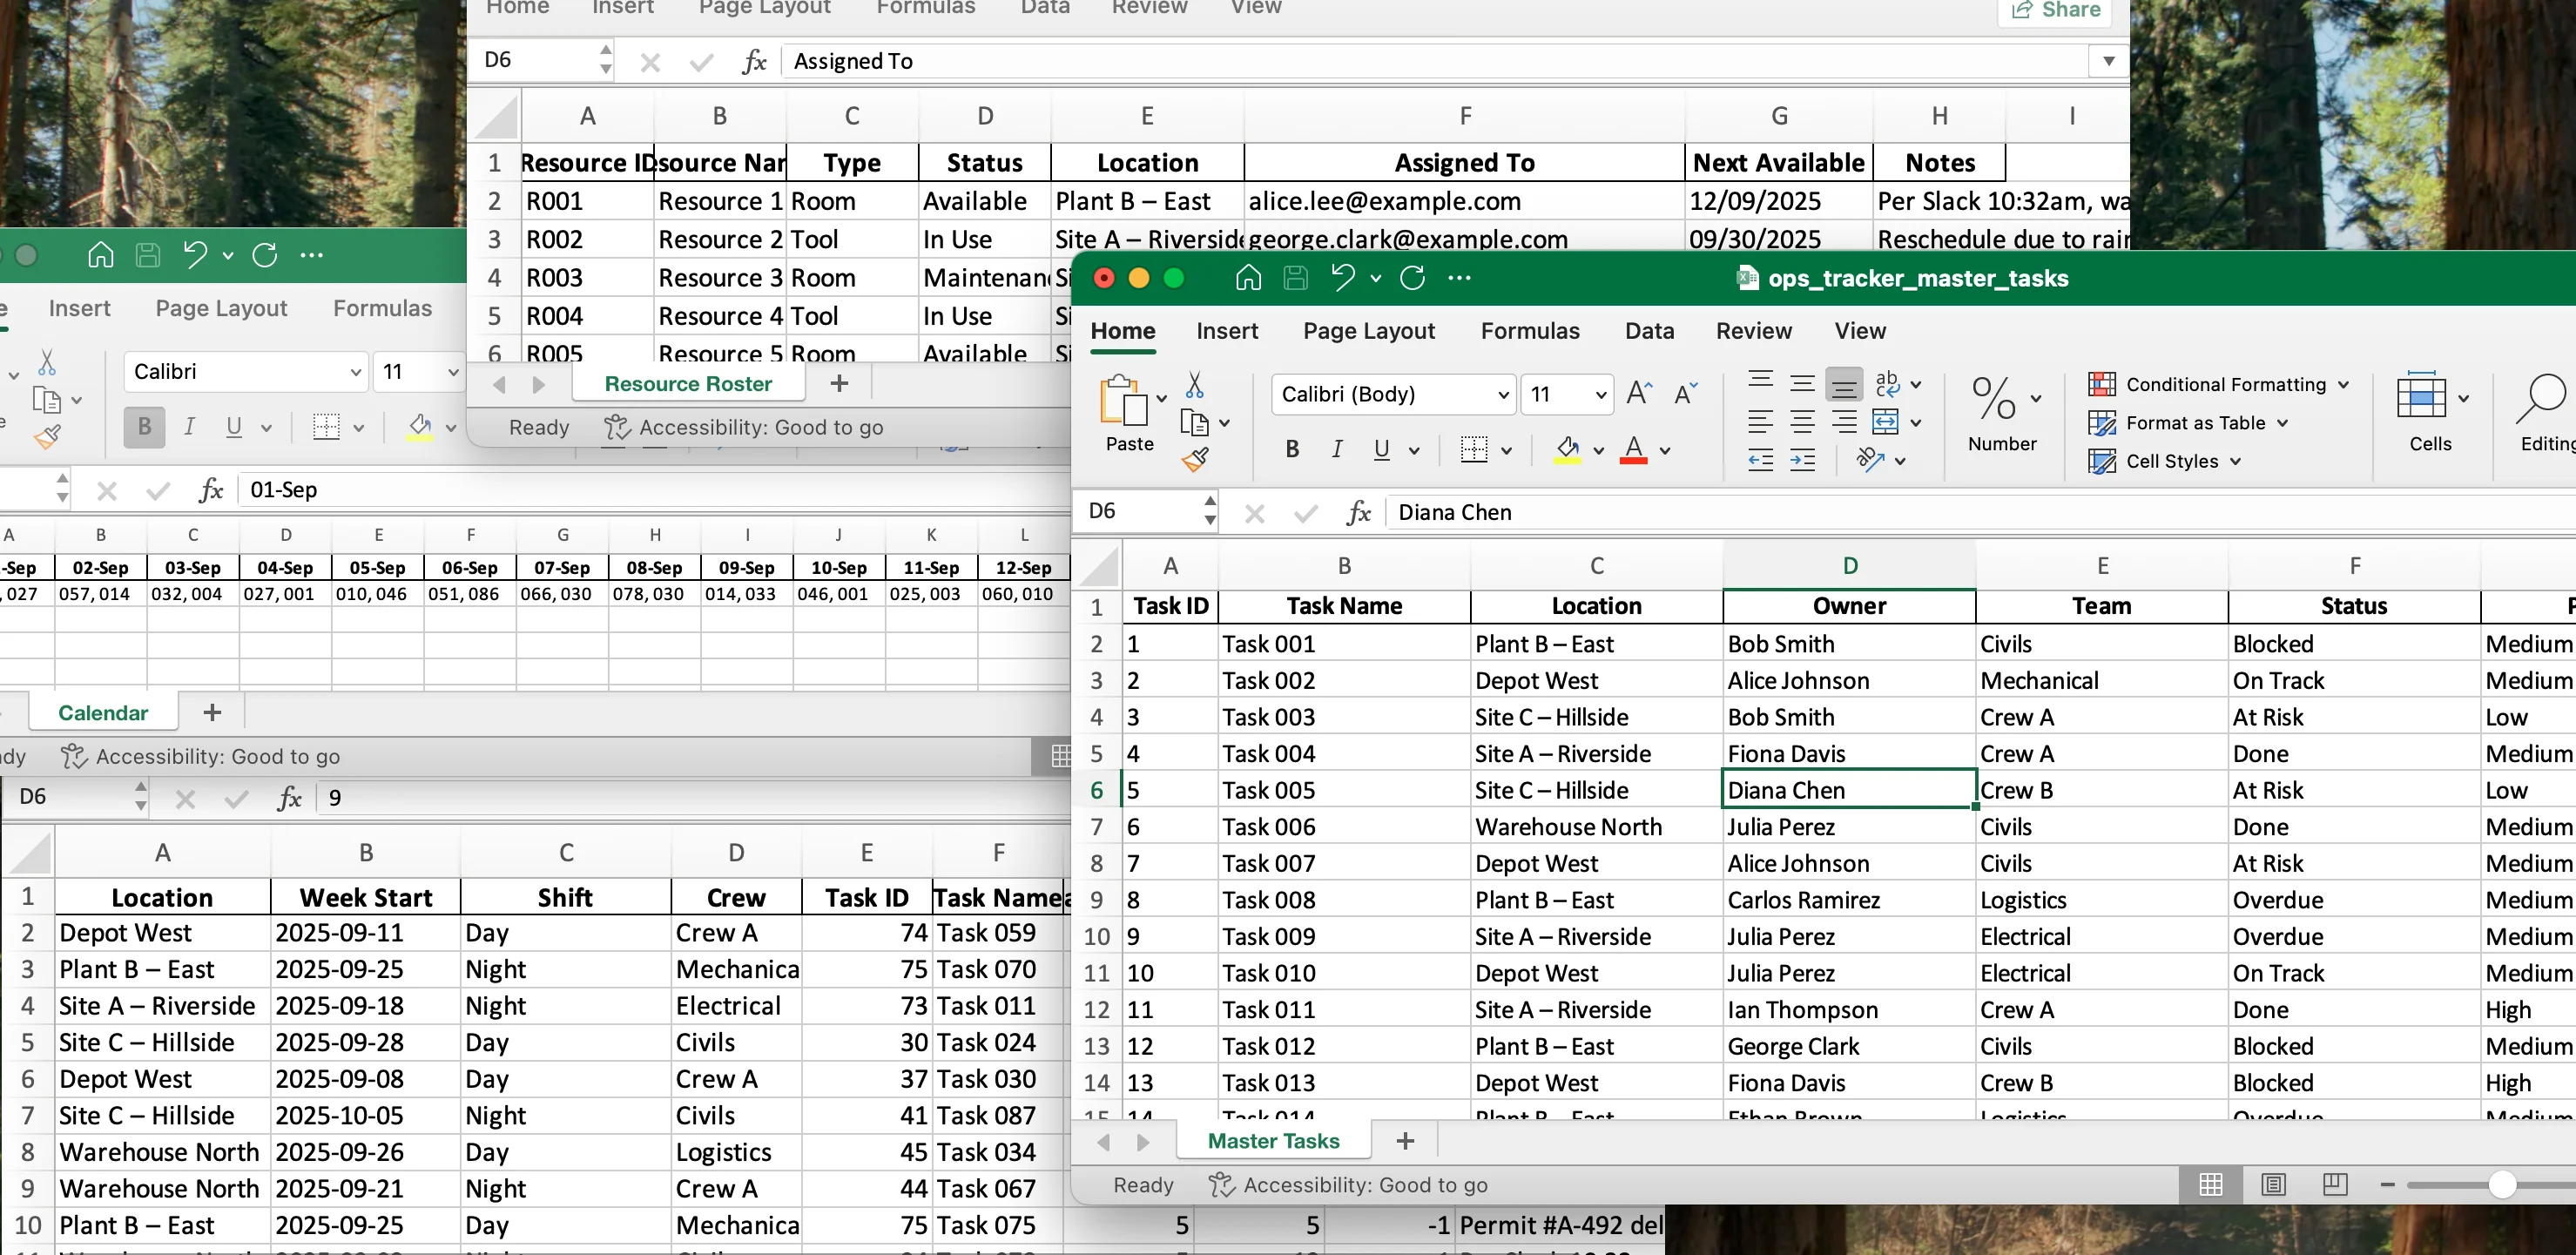Toggle the active Bold button in Calendar window
This screenshot has width=2576, height=1255.
tap(144, 427)
